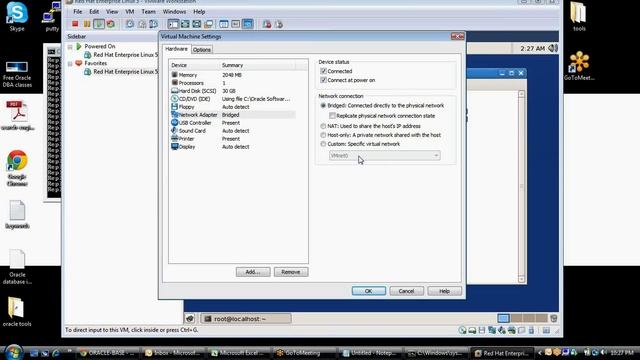Open the VM menu
The width and height of the screenshot is (640, 360).
click(x=130, y=12)
